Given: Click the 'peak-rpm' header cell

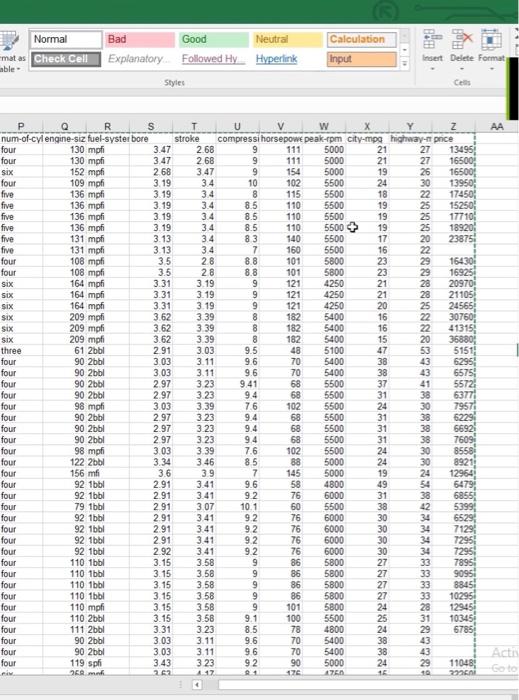Looking at the screenshot, I should (x=324, y=139).
